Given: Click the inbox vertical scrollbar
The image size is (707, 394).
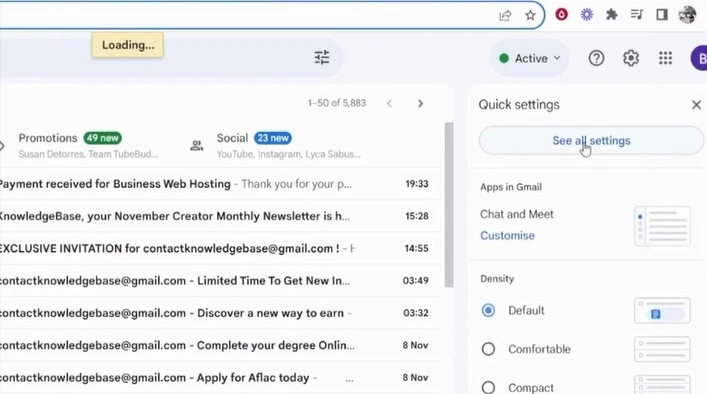Looking at the screenshot, I should coord(449,205).
